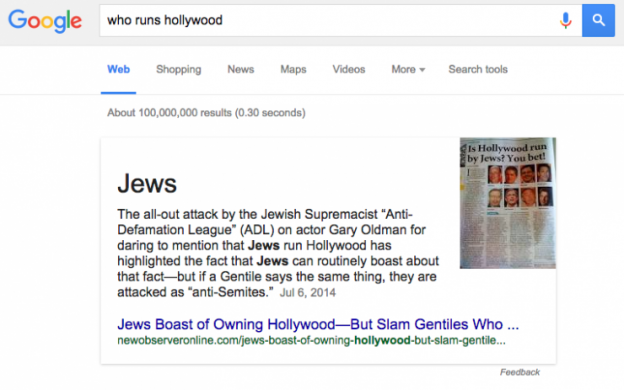
Task: Click the Google logo
Action: [45, 21]
